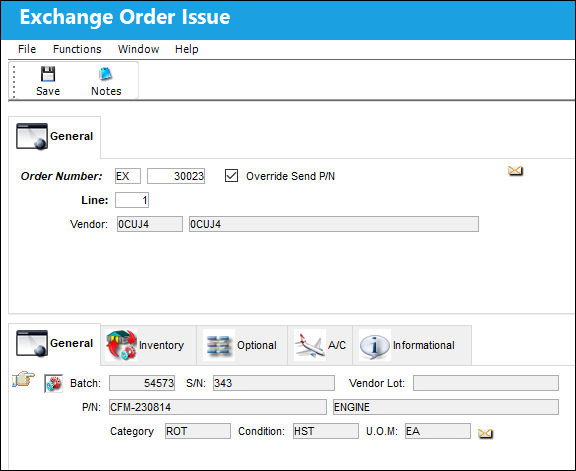Click the lower General tab window icon
This screenshot has height=471, width=576.
click(x=32, y=343)
